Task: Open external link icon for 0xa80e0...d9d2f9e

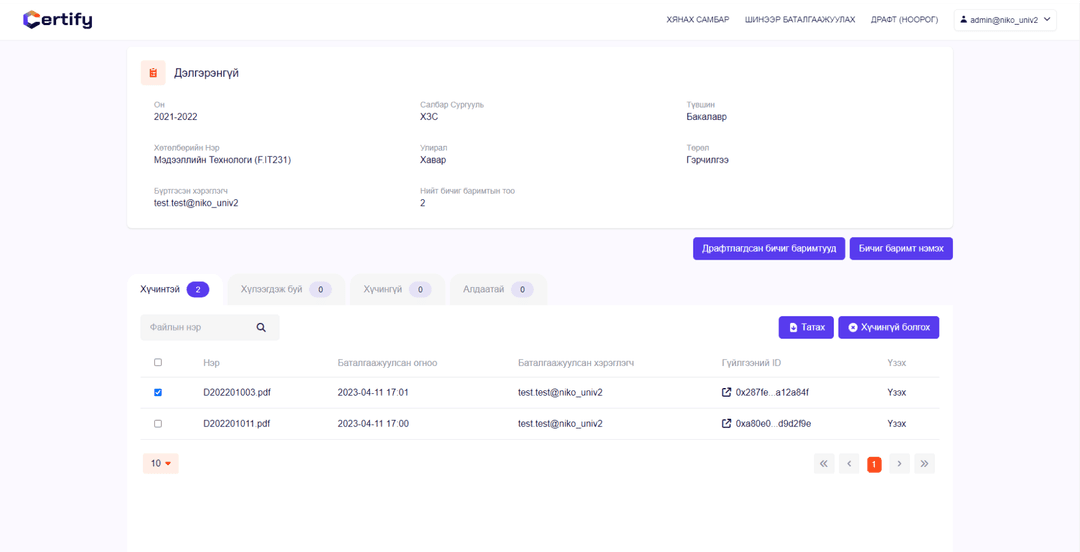Action: tap(726, 423)
